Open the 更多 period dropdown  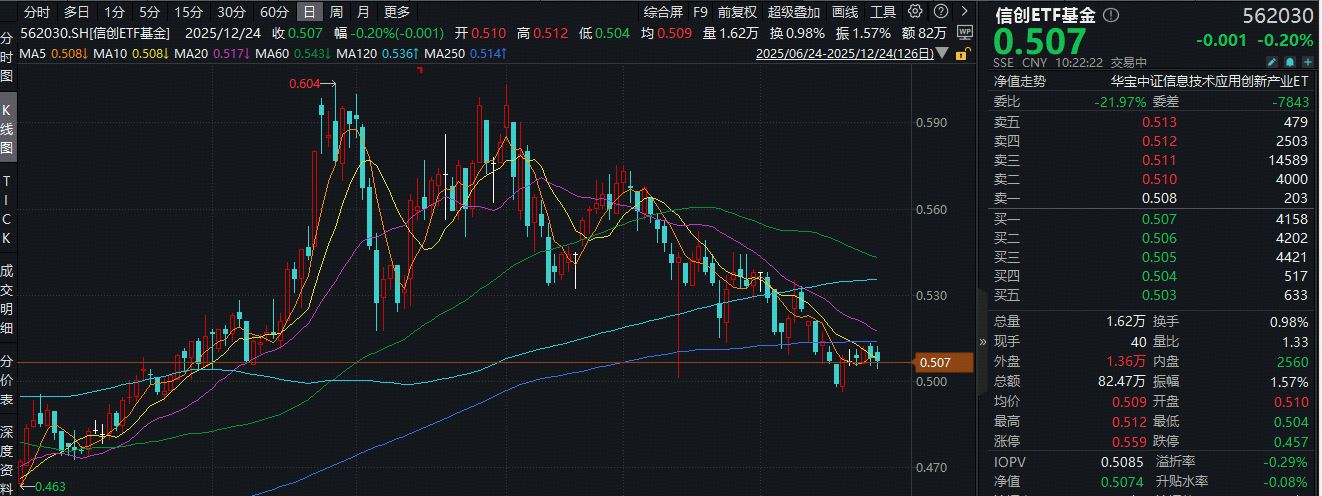[397, 12]
